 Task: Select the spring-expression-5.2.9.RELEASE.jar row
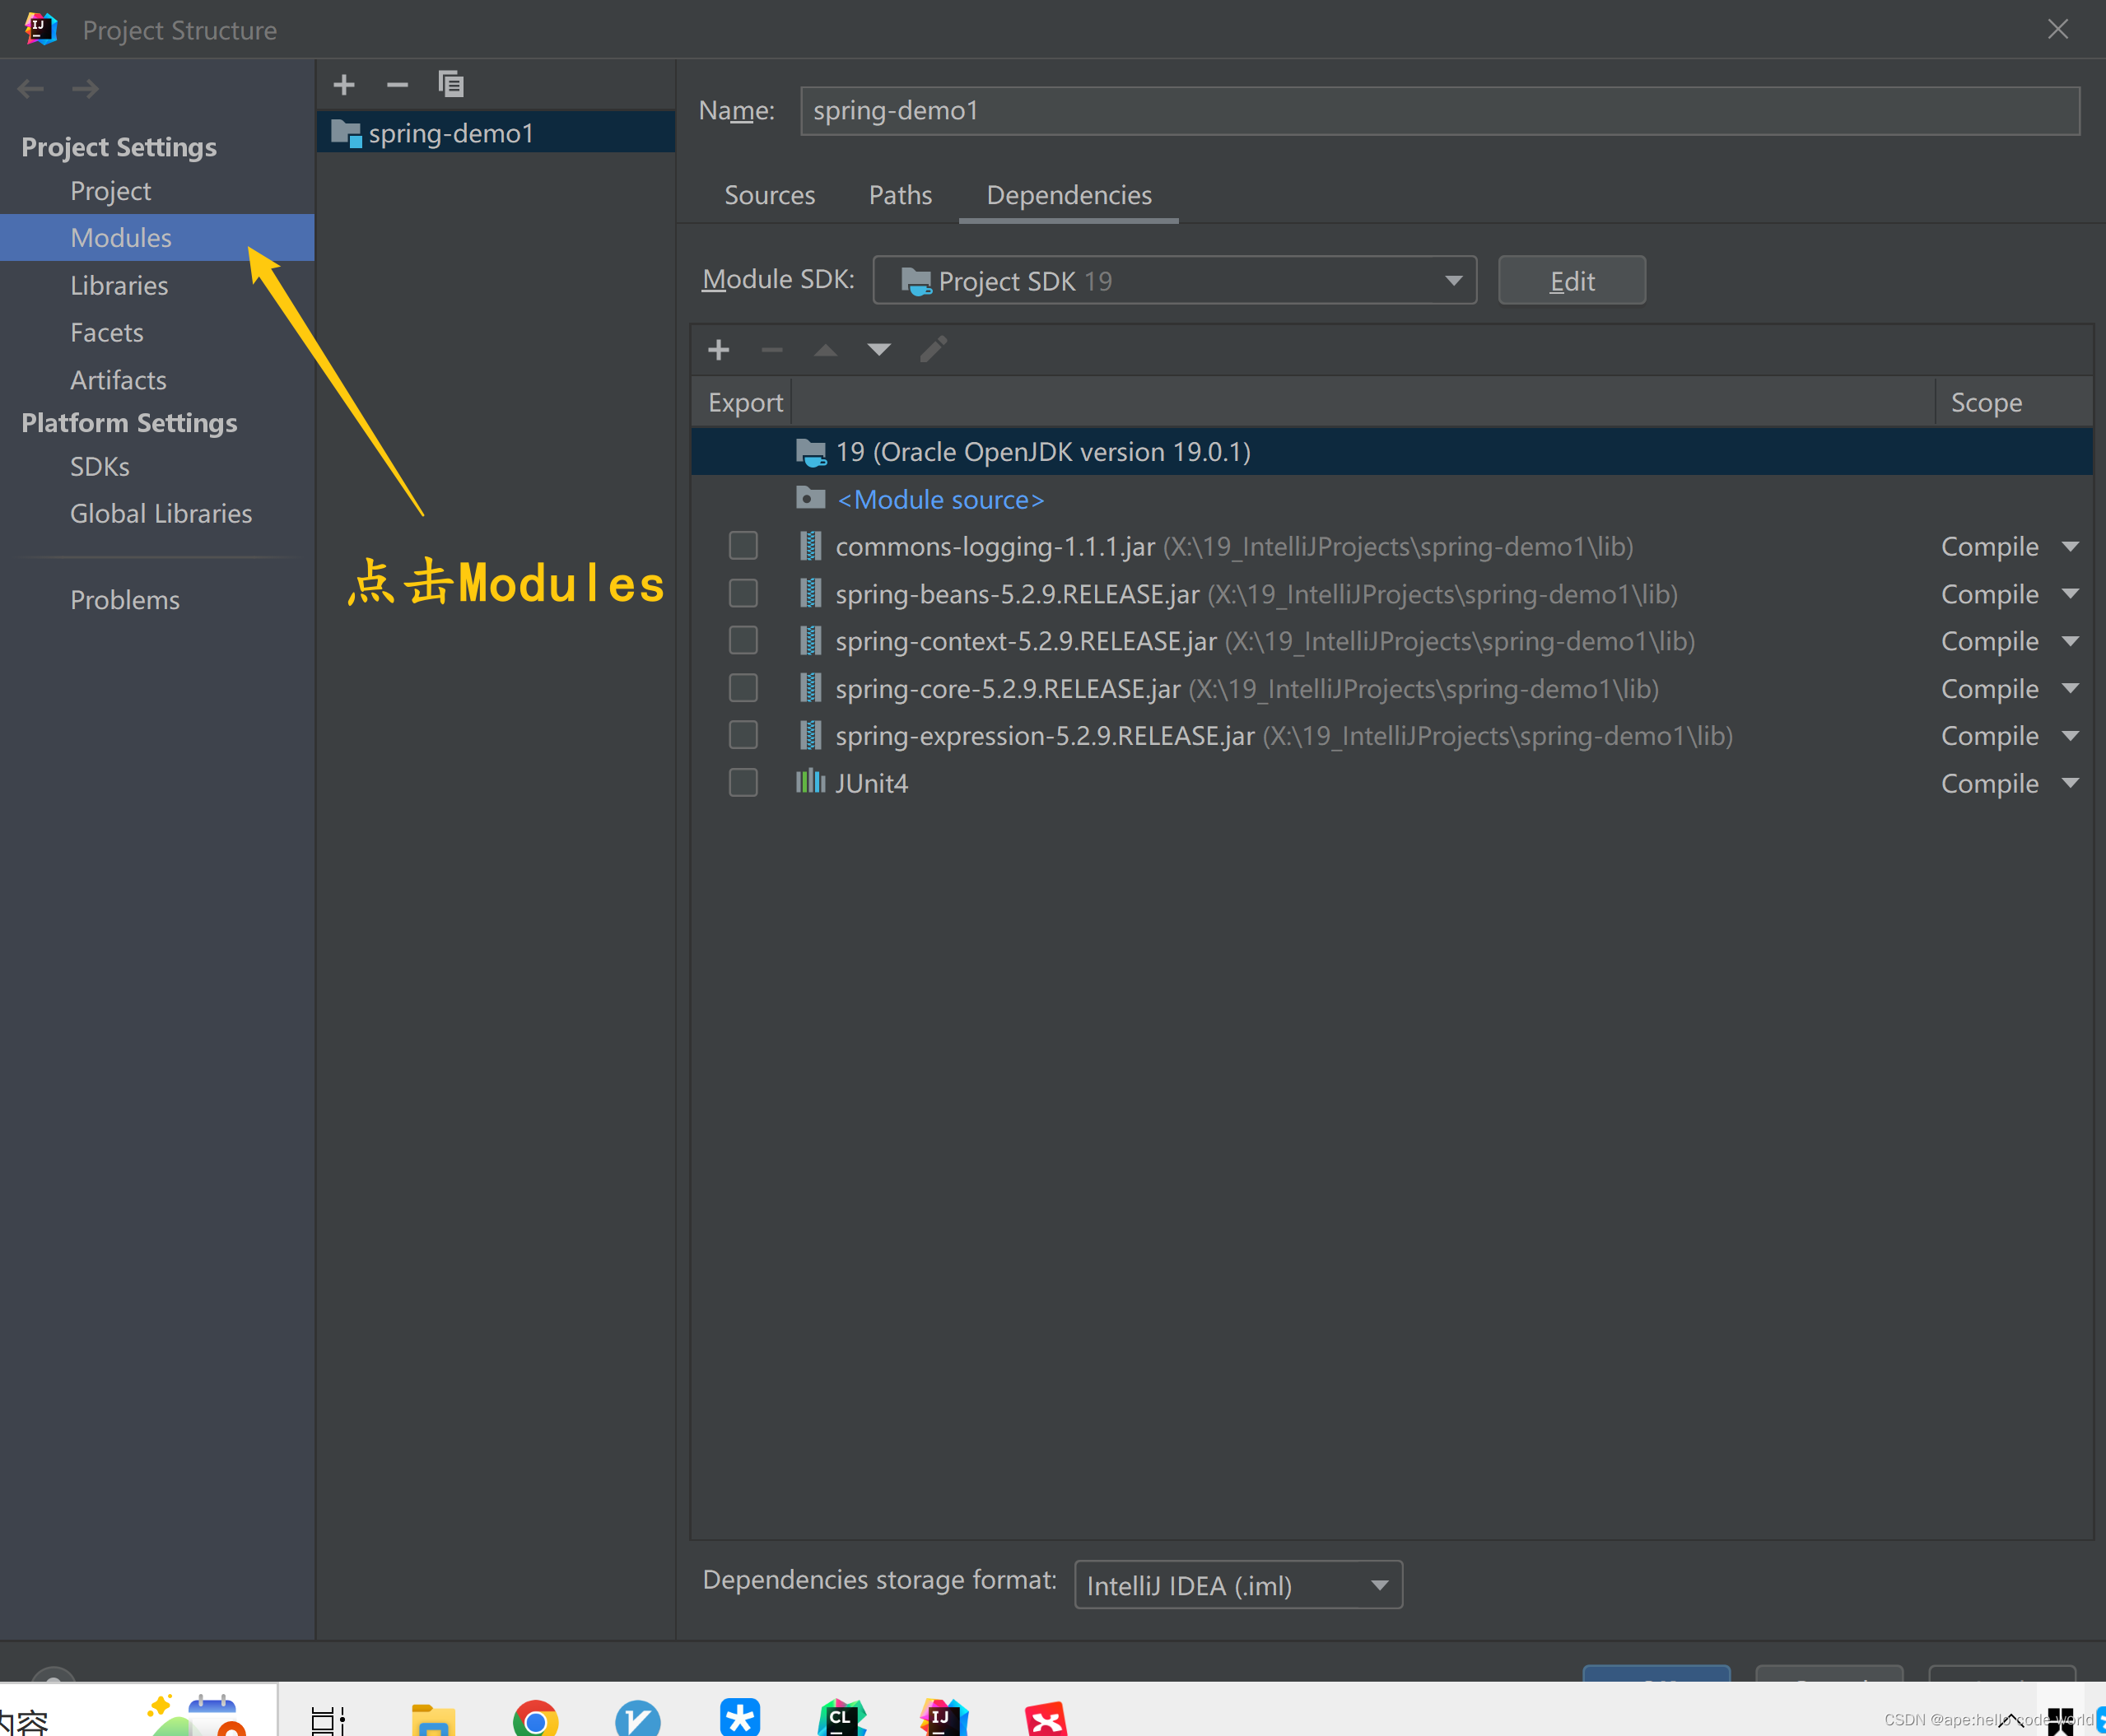1391,735
